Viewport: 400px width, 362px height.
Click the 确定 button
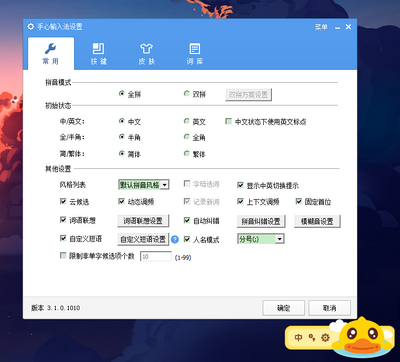[283, 308]
